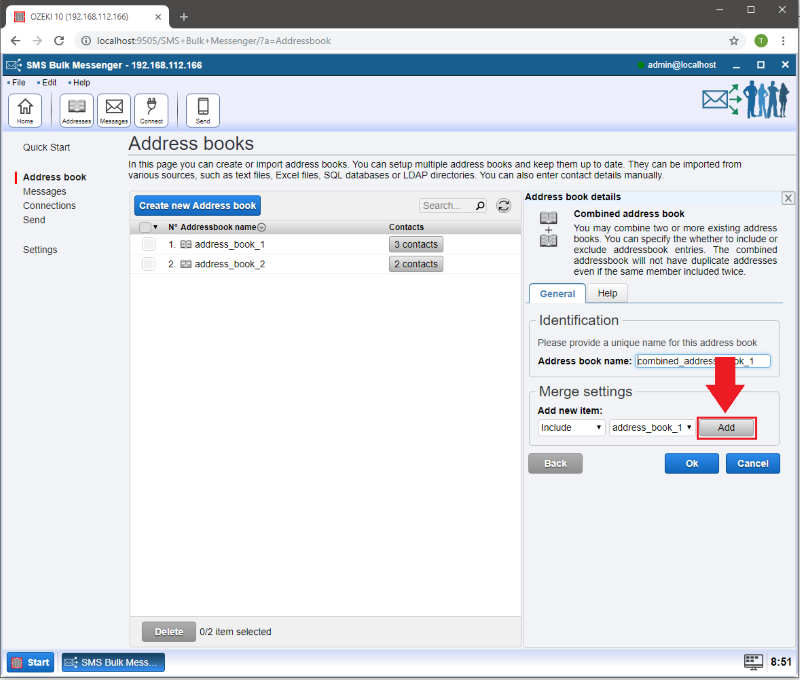The height and width of the screenshot is (680, 800).
Task: Open the Addresses toolbar icon
Action: coord(77,109)
